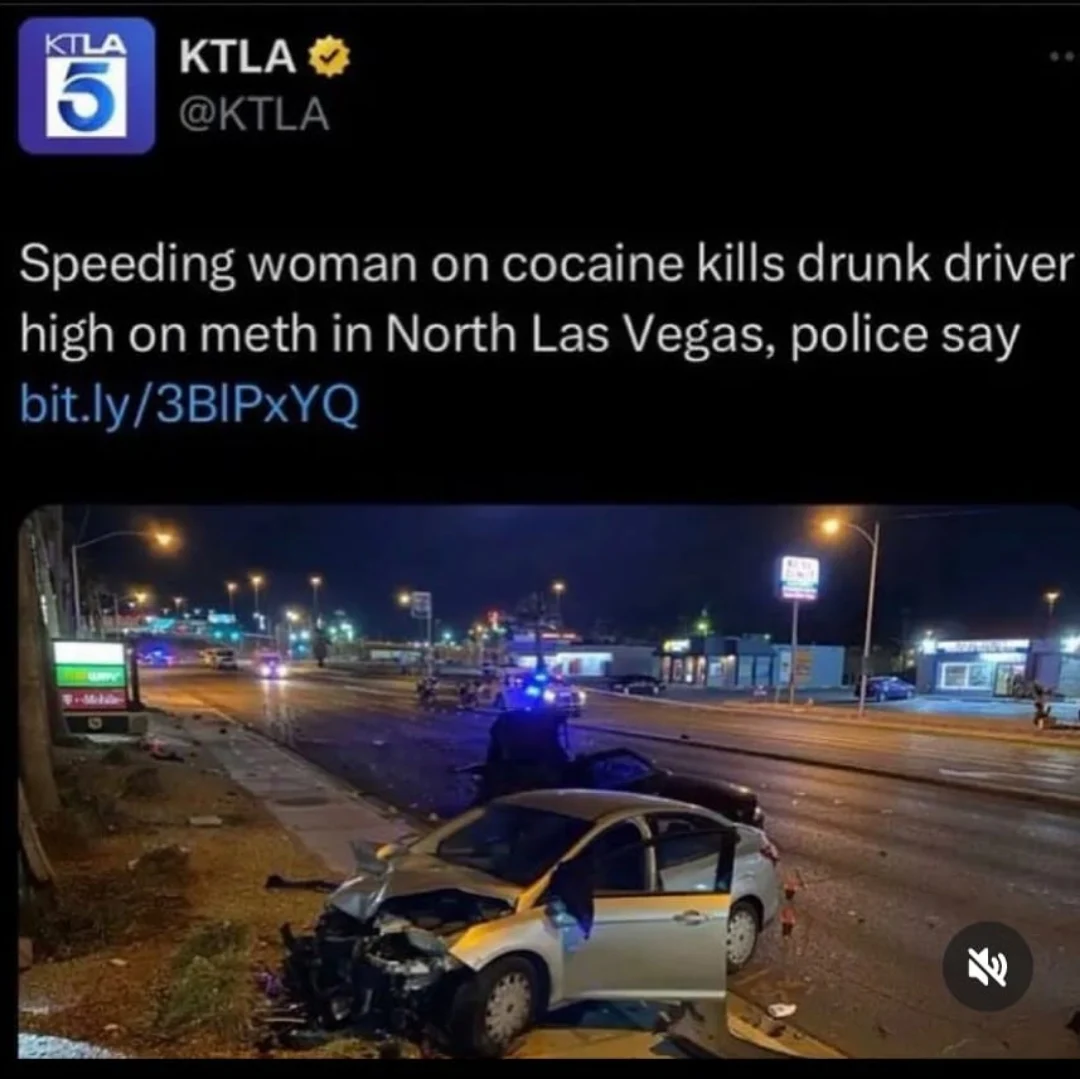The width and height of the screenshot is (1080, 1079).
Task: Select the @KTLA handle
Action: pos(253,114)
